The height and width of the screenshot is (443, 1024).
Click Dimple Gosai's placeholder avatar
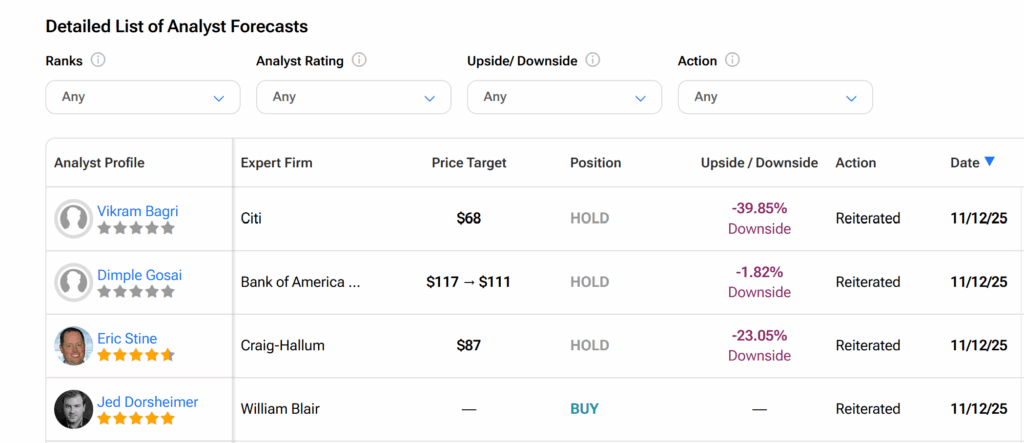(74, 282)
